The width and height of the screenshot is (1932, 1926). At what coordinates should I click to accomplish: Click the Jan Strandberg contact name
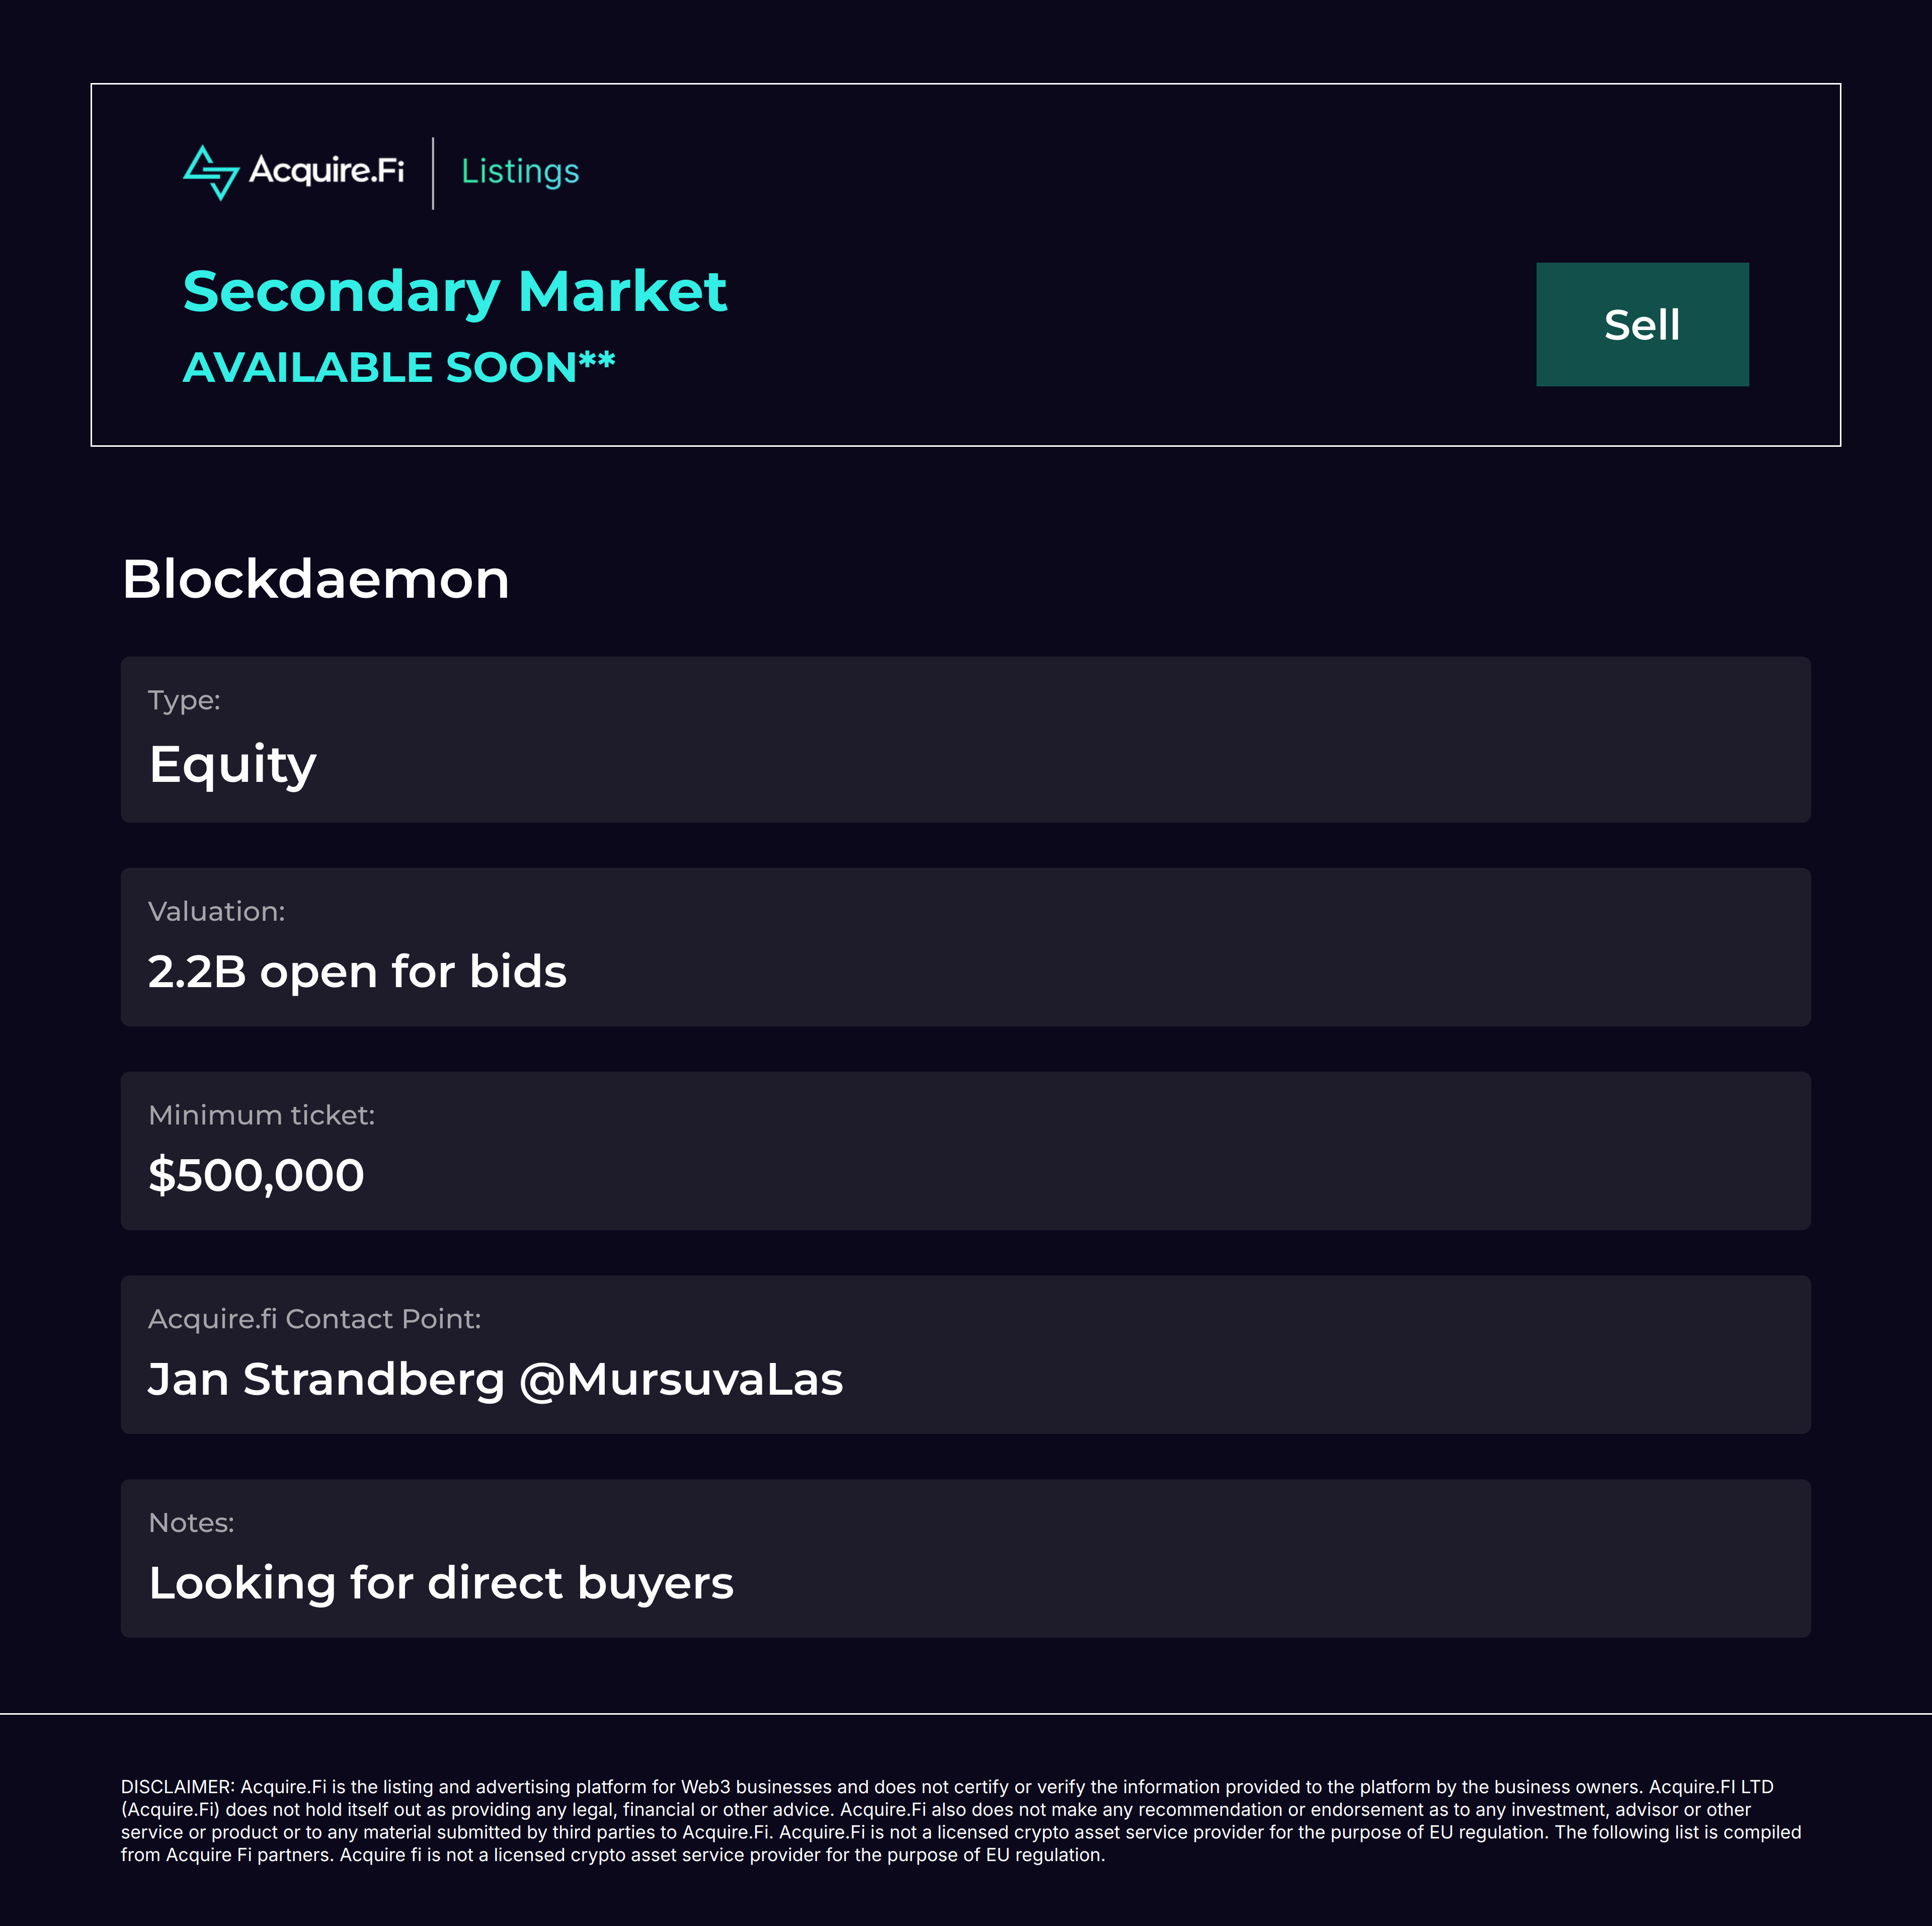pos(326,1379)
